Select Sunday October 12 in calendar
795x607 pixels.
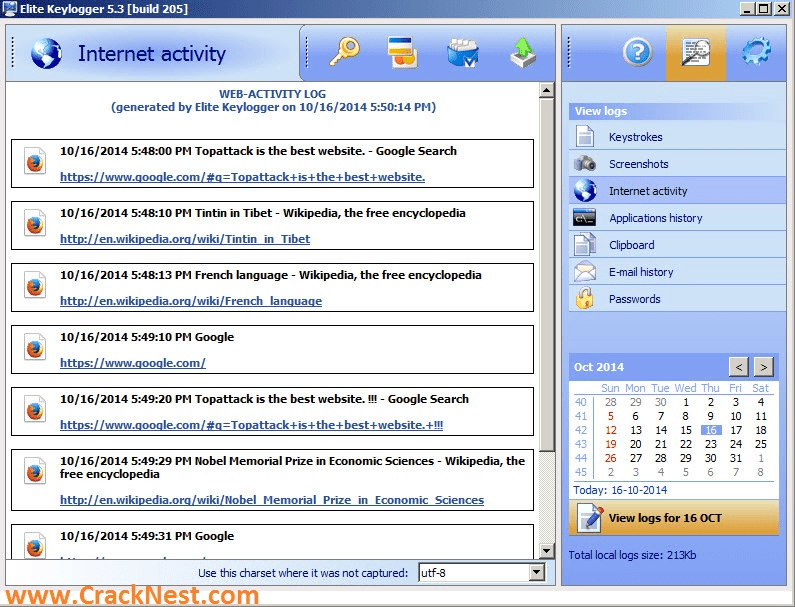pyautogui.click(x=611, y=430)
